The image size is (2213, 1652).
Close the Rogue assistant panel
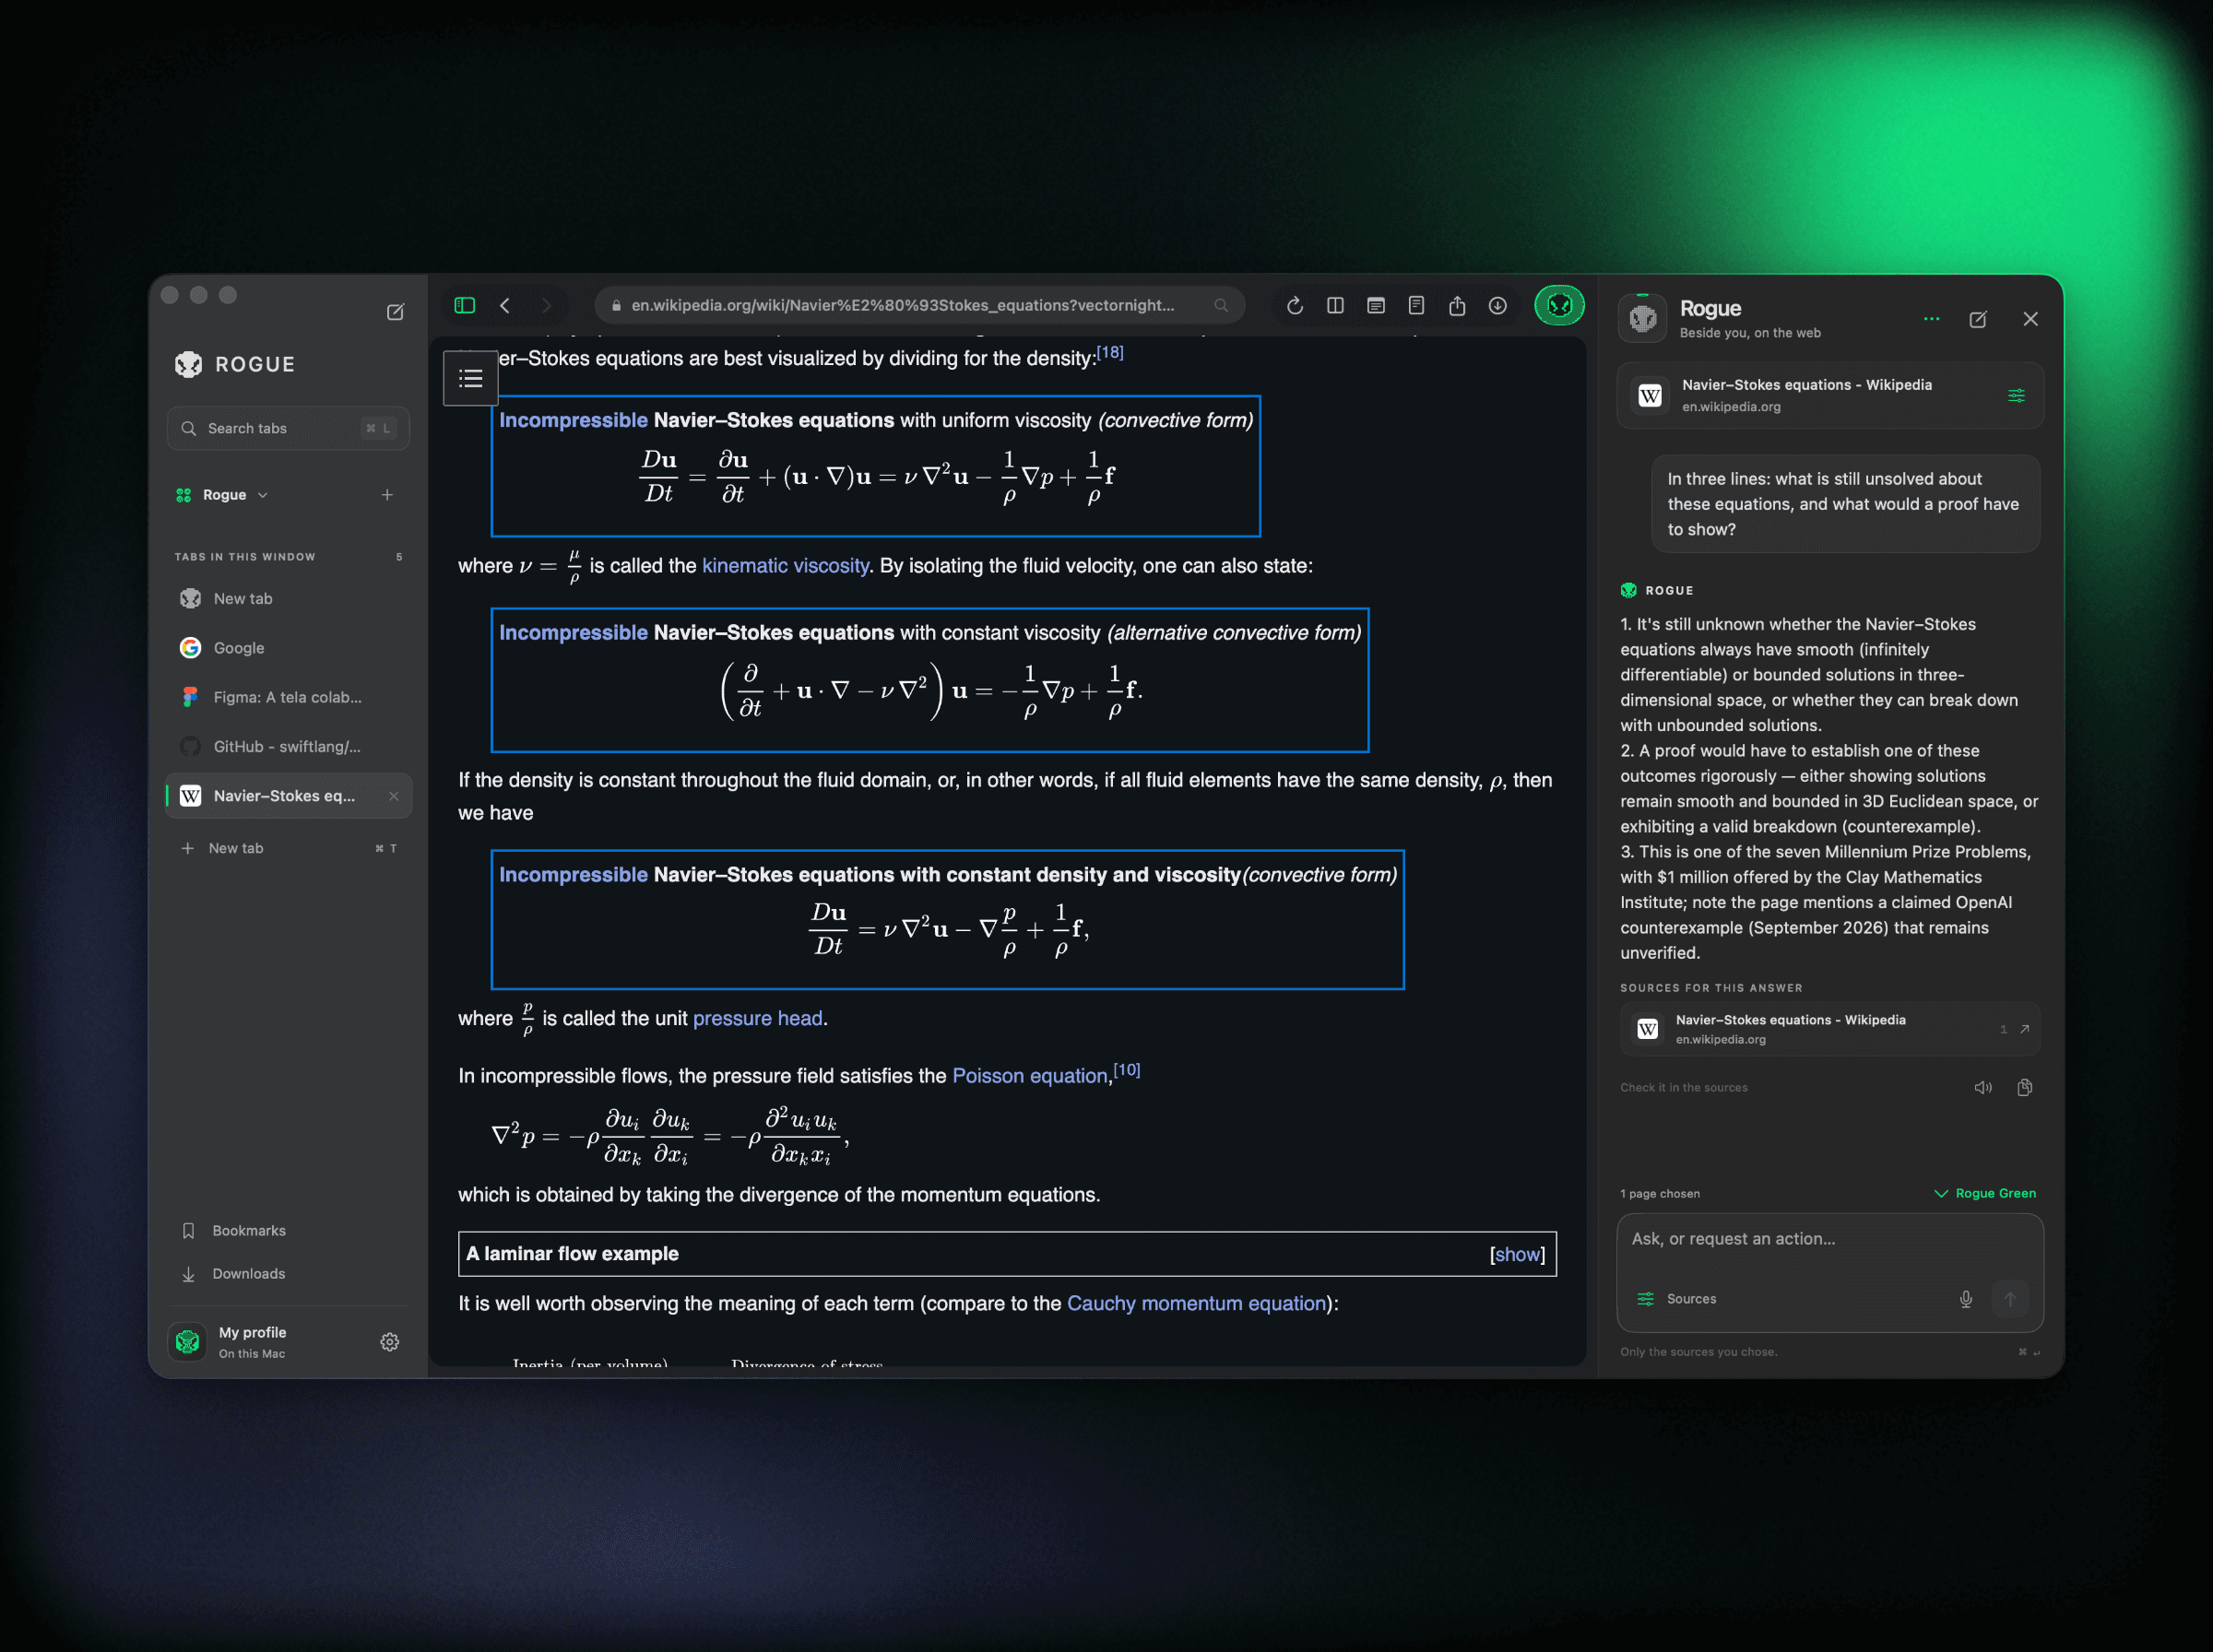pyautogui.click(x=2030, y=319)
